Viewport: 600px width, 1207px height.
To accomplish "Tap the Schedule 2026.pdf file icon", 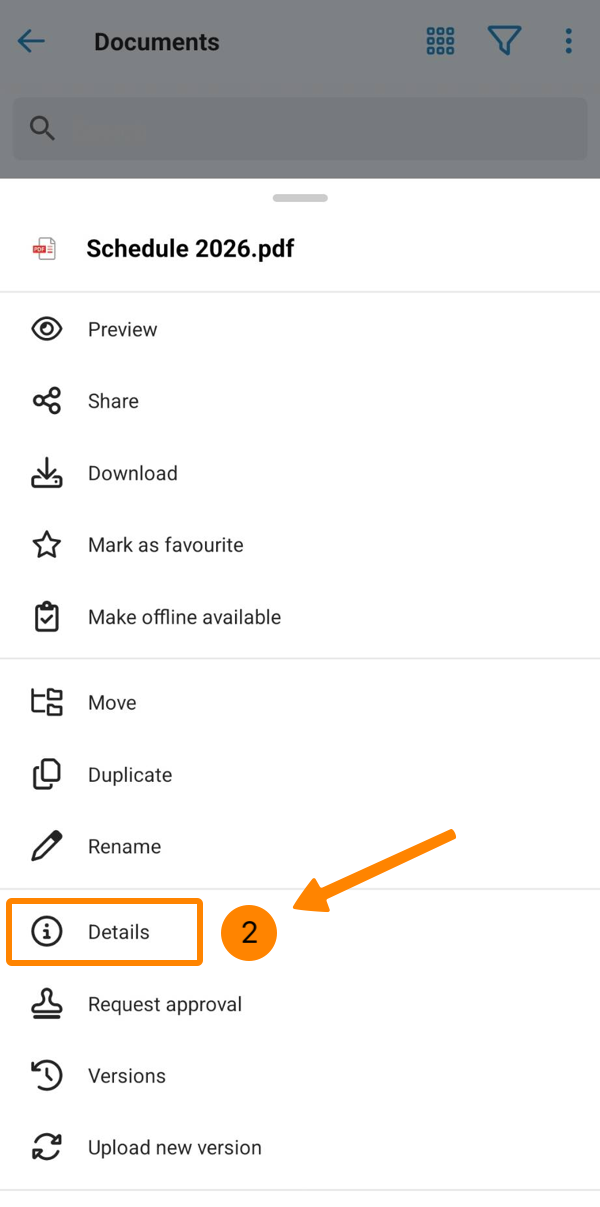I will click(x=45, y=249).
